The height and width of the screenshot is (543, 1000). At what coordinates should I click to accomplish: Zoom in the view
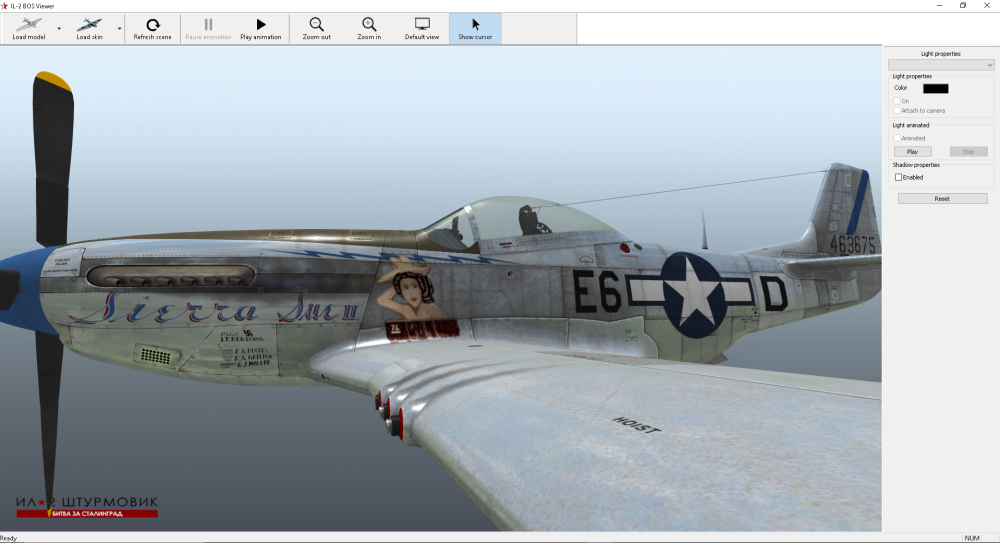[369, 28]
